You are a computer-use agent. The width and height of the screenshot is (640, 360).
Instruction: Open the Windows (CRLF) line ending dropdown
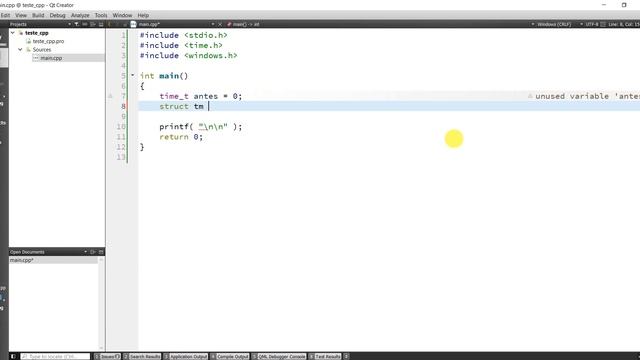pyautogui.click(x=551, y=24)
